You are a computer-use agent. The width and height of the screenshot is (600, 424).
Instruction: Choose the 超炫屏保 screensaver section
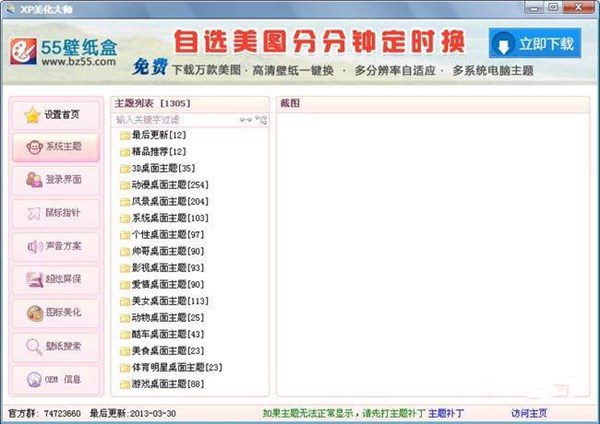pos(56,280)
